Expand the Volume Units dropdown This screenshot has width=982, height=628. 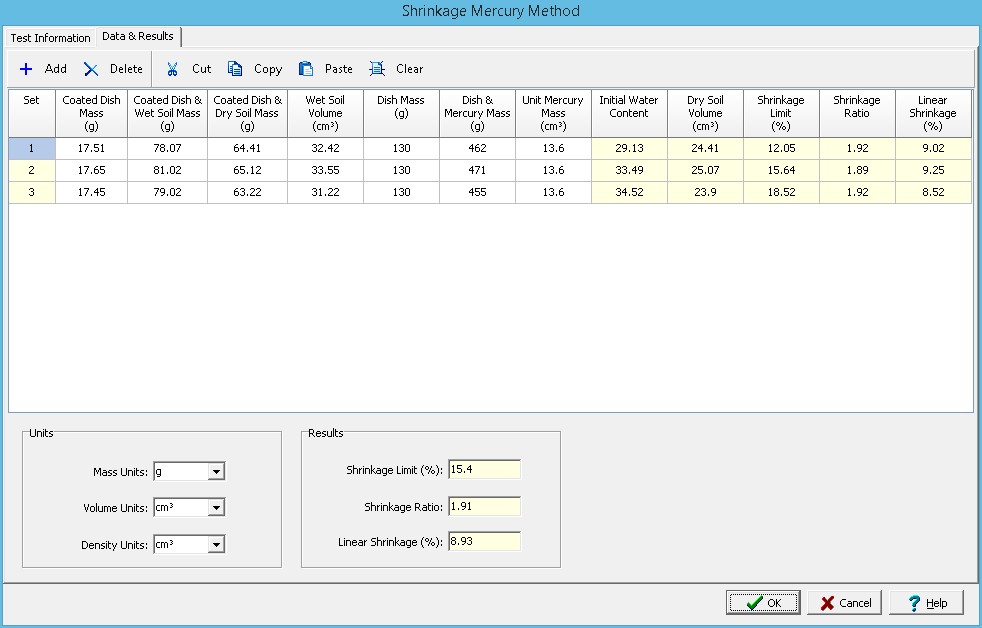point(217,508)
